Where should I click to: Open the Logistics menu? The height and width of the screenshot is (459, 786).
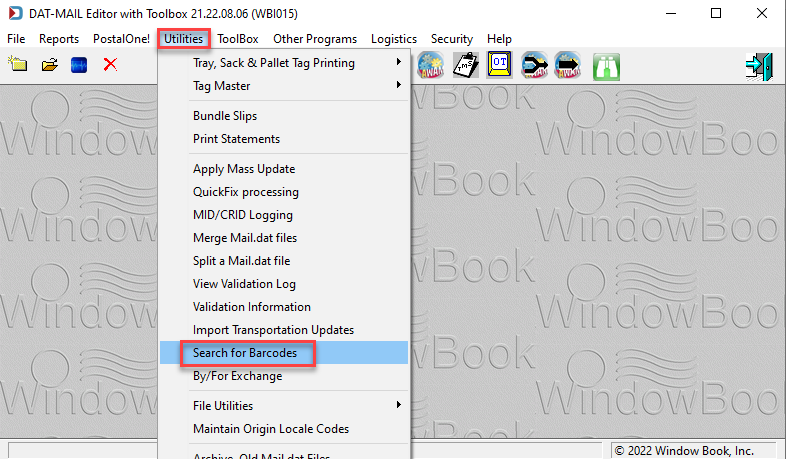click(x=394, y=39)
